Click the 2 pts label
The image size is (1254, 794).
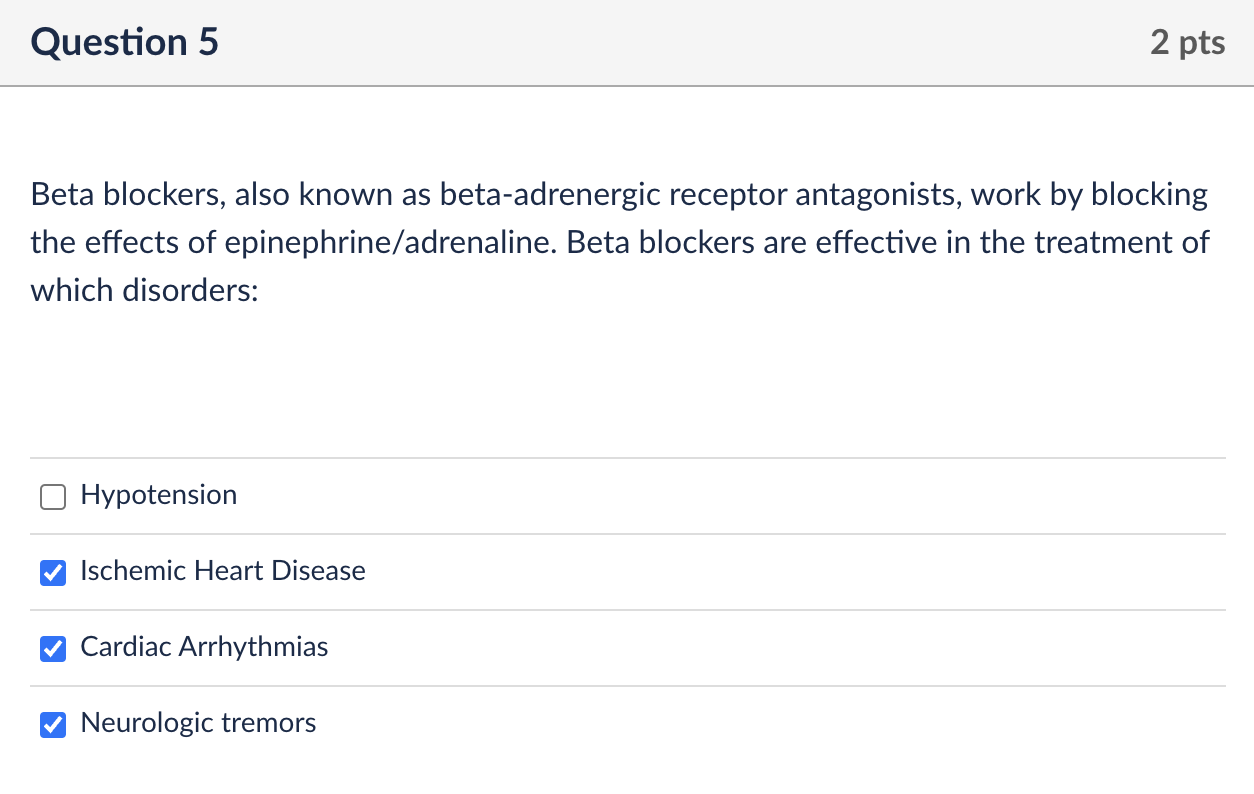point(1187,42)
